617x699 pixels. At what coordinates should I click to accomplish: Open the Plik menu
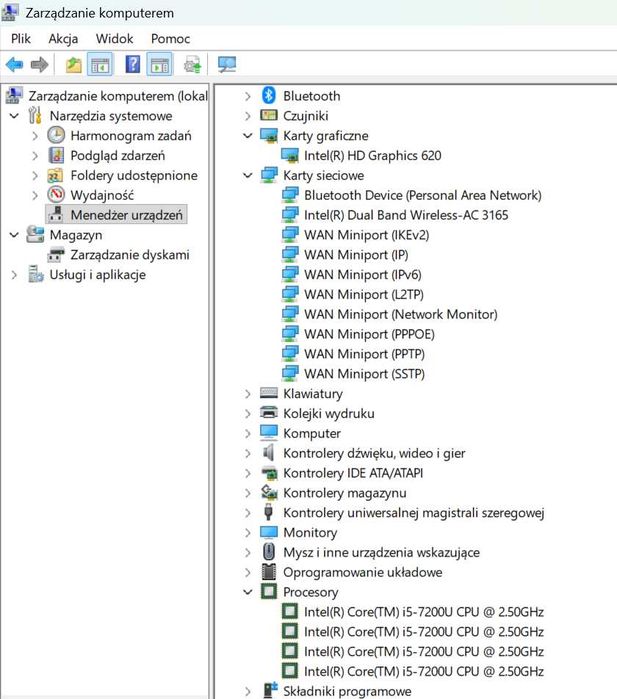[x=21, y=39]
